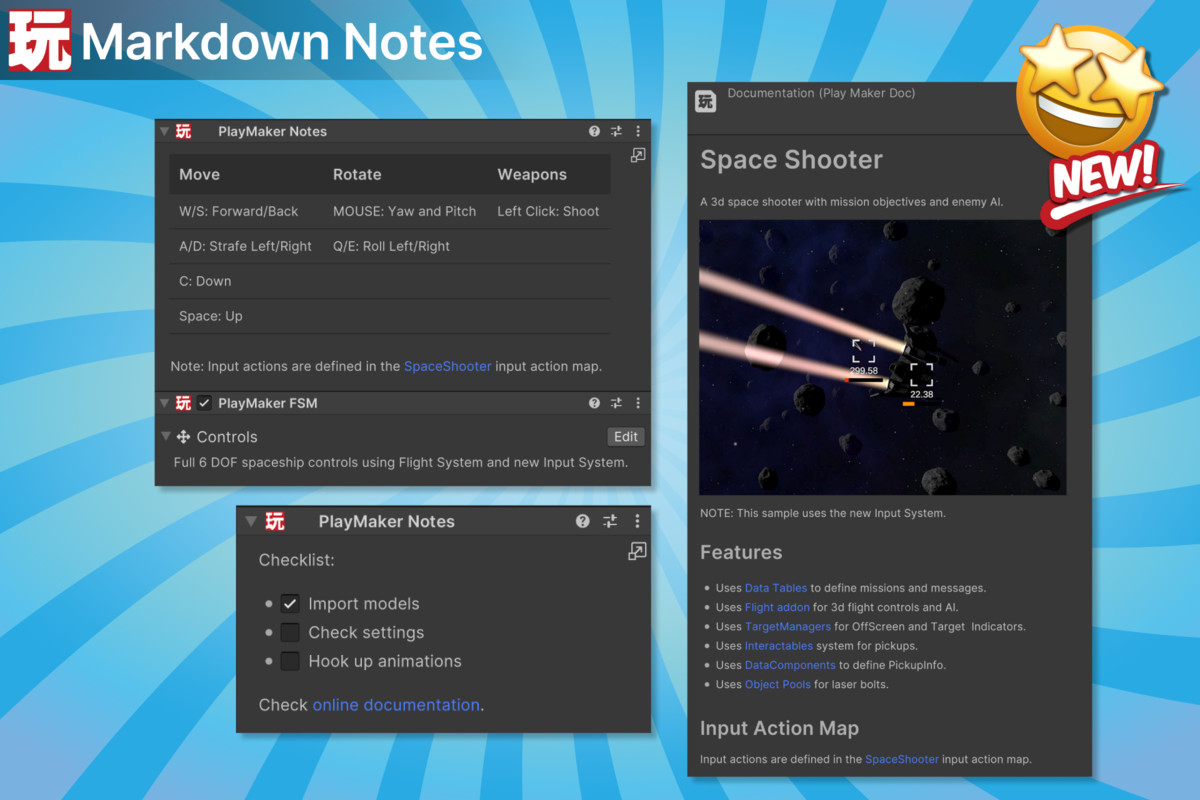Click the Features heading

[741, 552]
